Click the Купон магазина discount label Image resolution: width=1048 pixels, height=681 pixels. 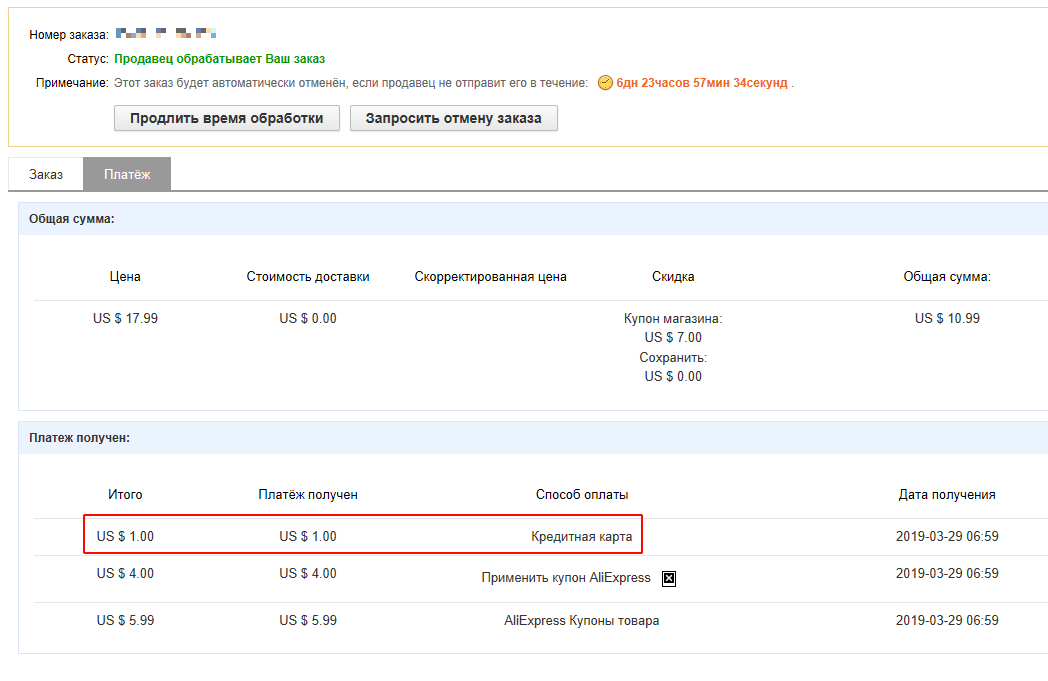[673, 319]
